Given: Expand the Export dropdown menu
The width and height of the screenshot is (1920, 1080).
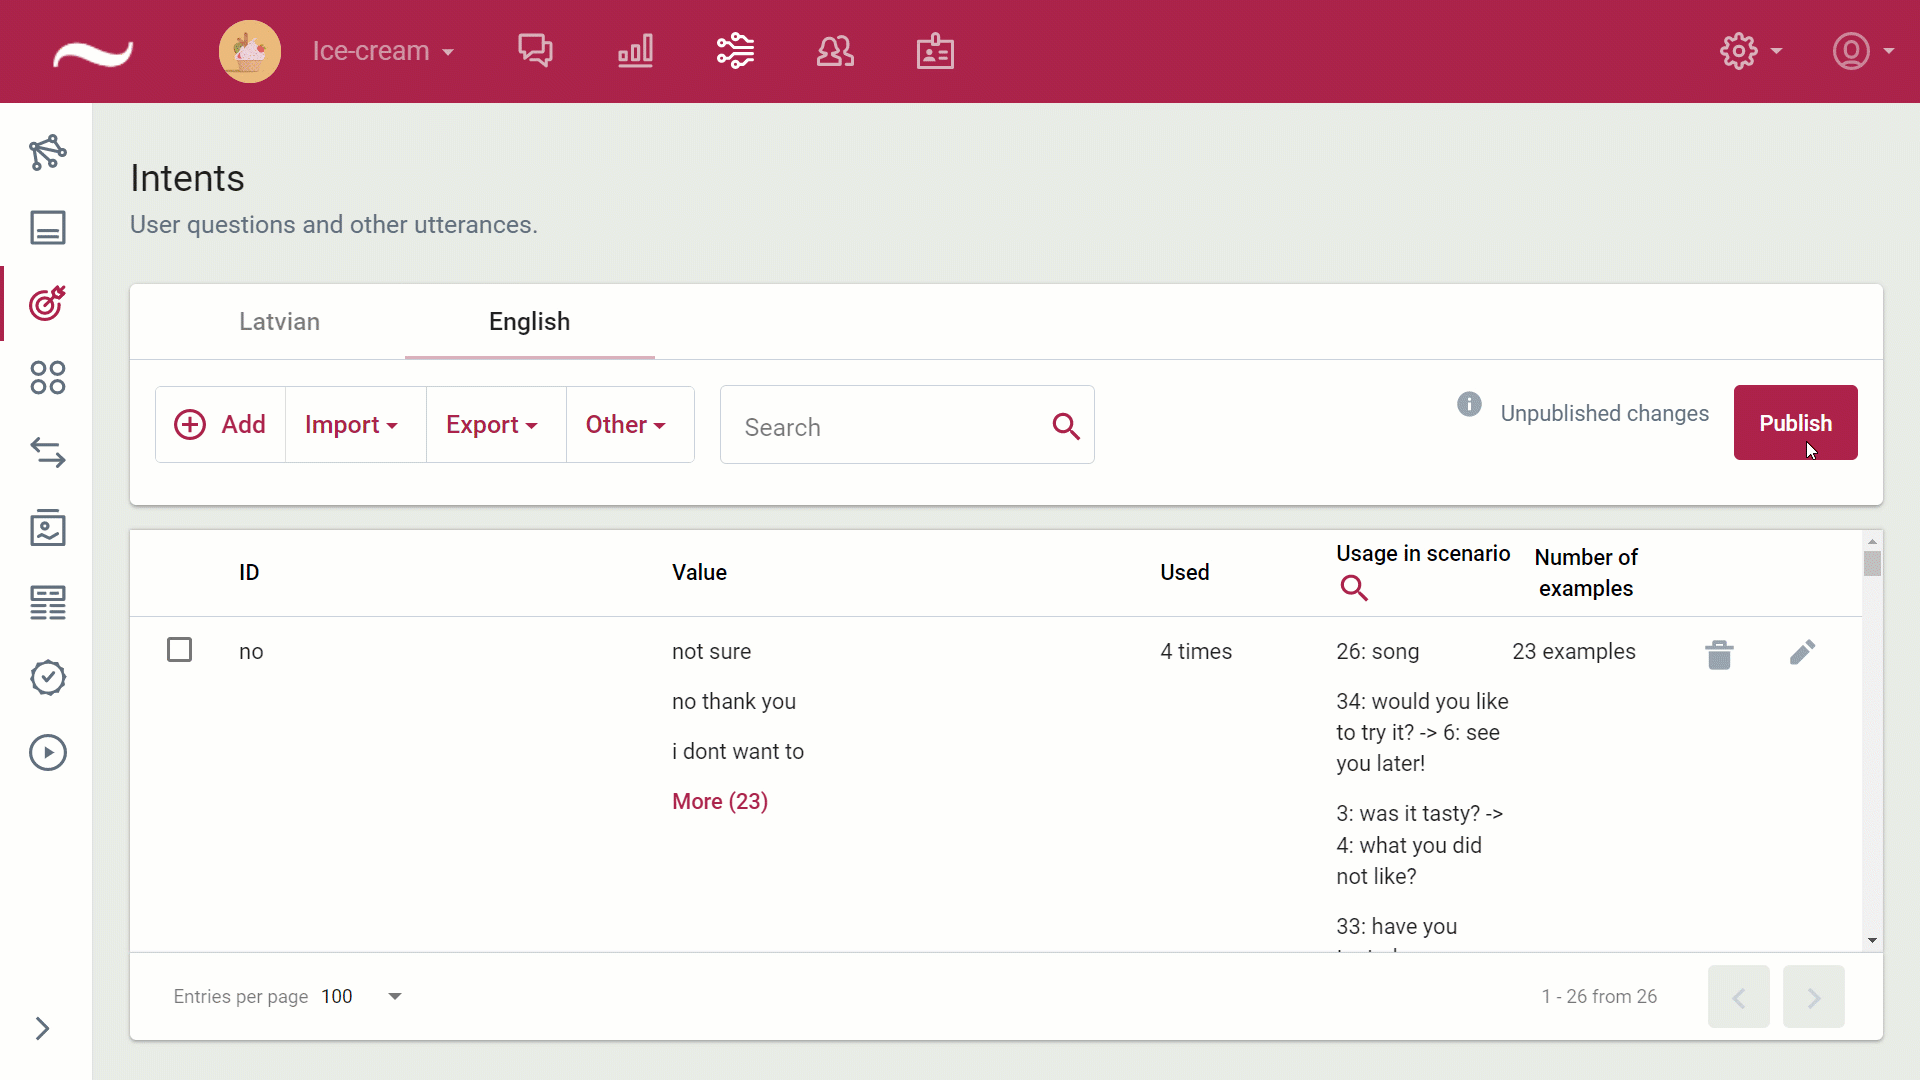Looking at the screenshot, I should click(x=492, y=425).
